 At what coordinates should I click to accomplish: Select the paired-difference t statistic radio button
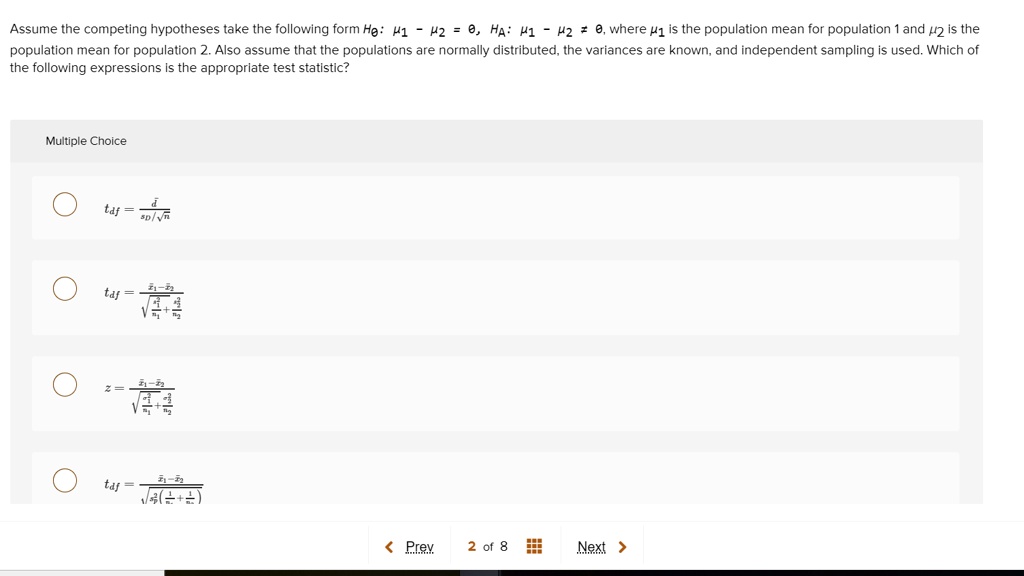click(65, 204)
